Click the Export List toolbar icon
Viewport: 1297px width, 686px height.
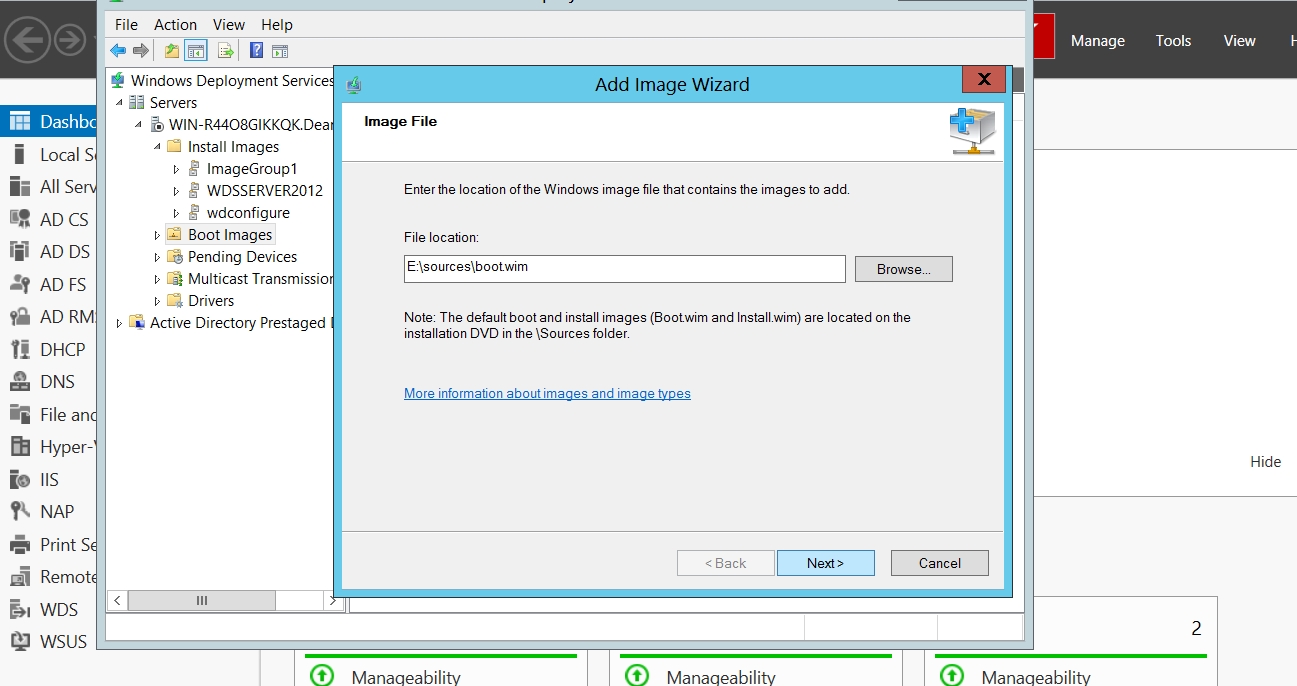[226, 51]
